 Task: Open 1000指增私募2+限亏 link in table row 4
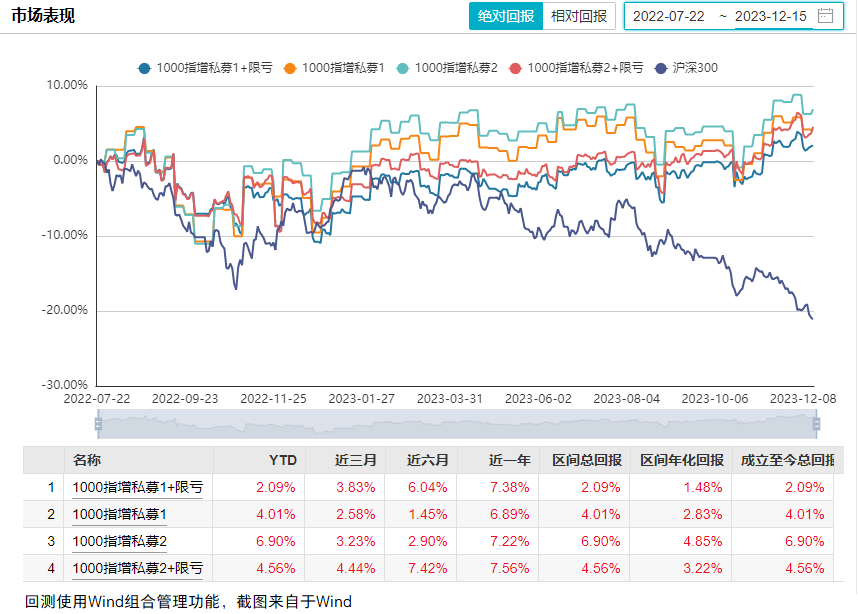[137, 569]
